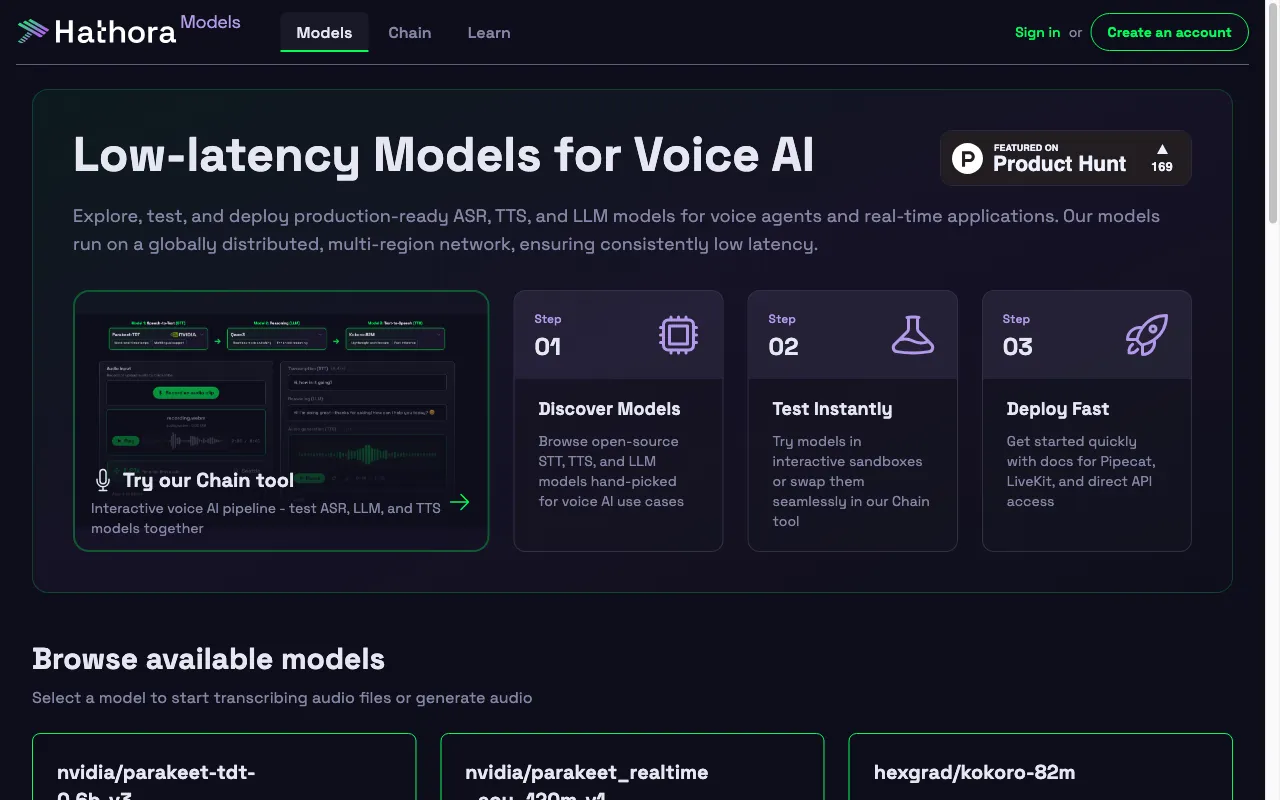
Task: Click the green arrow on Chain tool card
Action: [460, 502]
